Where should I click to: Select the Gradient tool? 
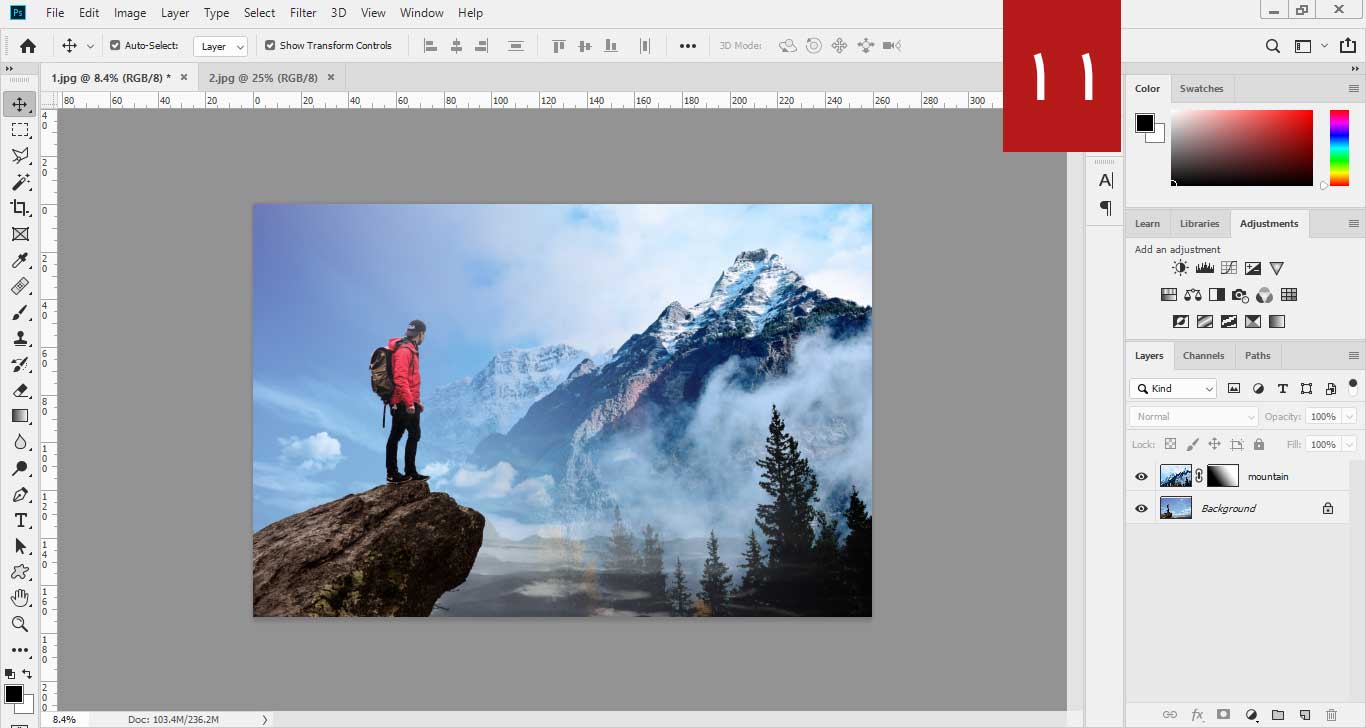(x=19, y=416)
